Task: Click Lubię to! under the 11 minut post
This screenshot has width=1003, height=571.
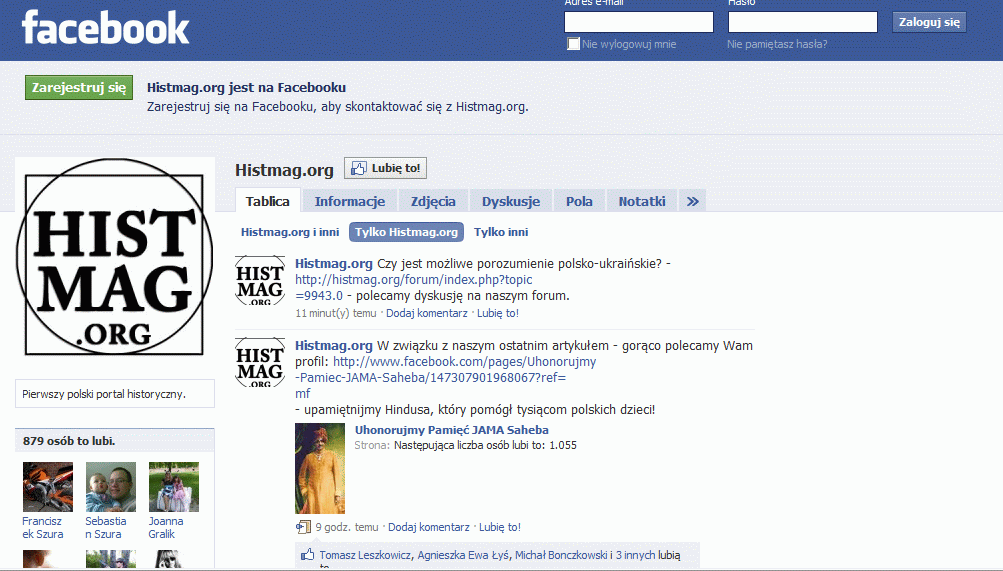Action: 498,313
